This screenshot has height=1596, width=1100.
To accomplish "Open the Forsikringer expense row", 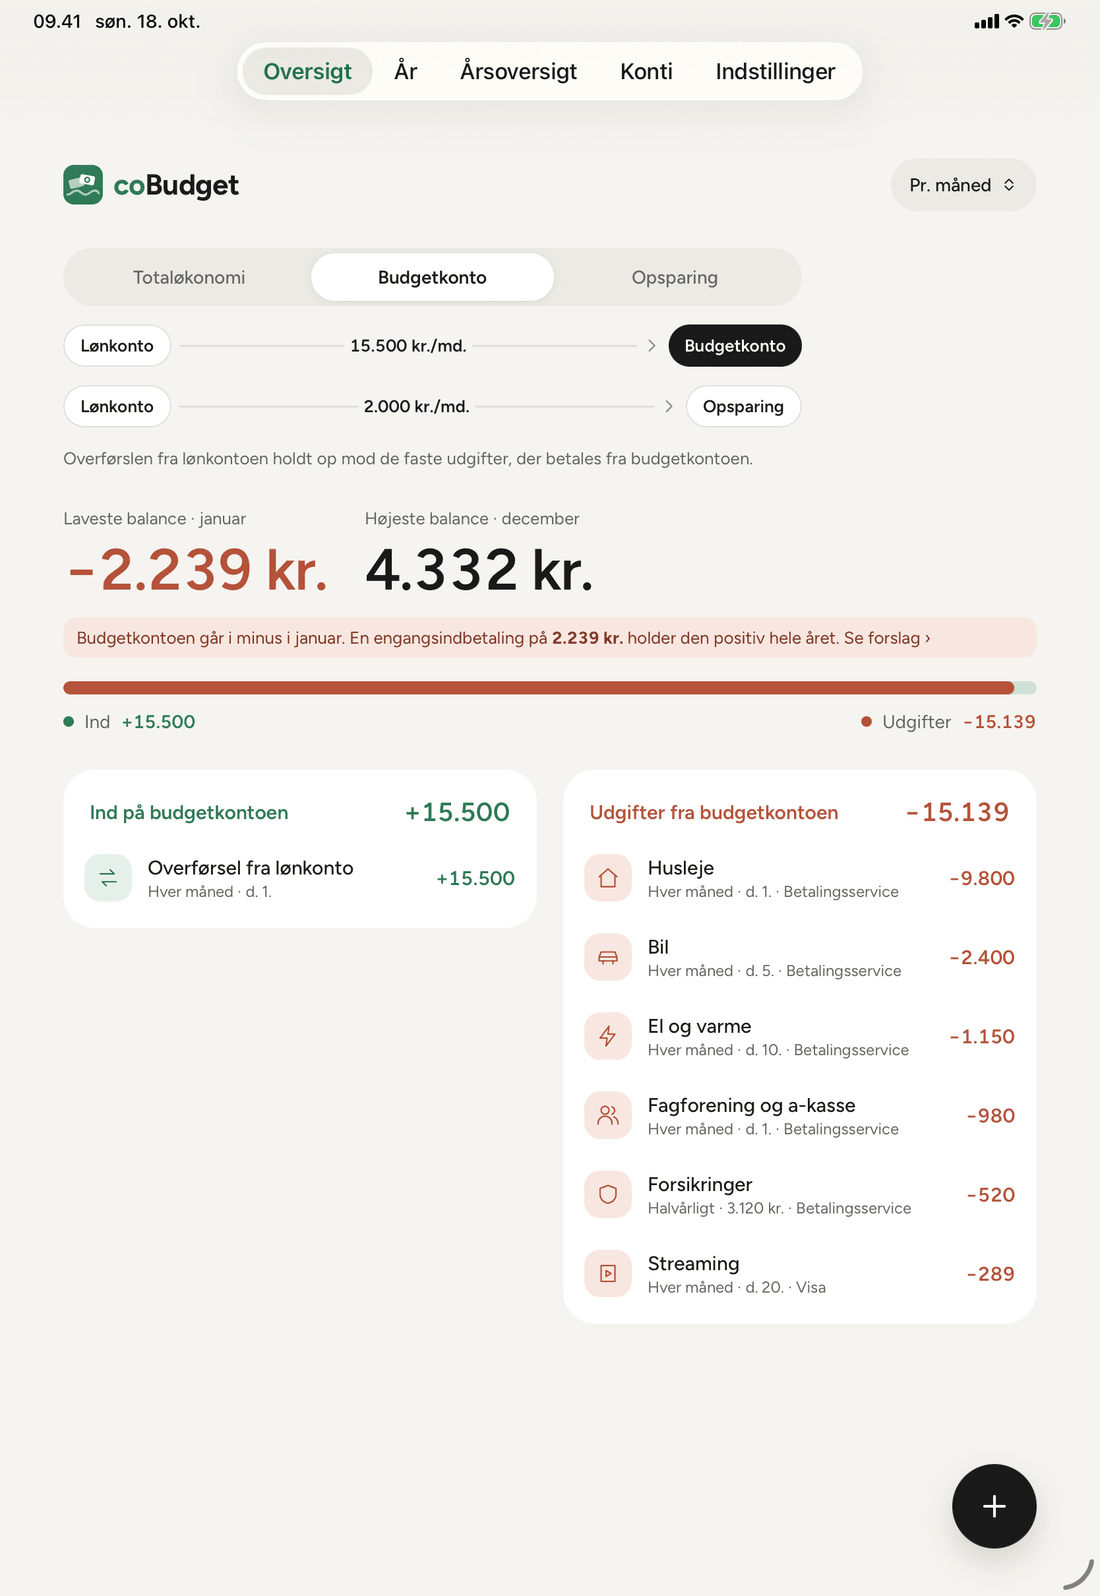I will click(799, 1194).
